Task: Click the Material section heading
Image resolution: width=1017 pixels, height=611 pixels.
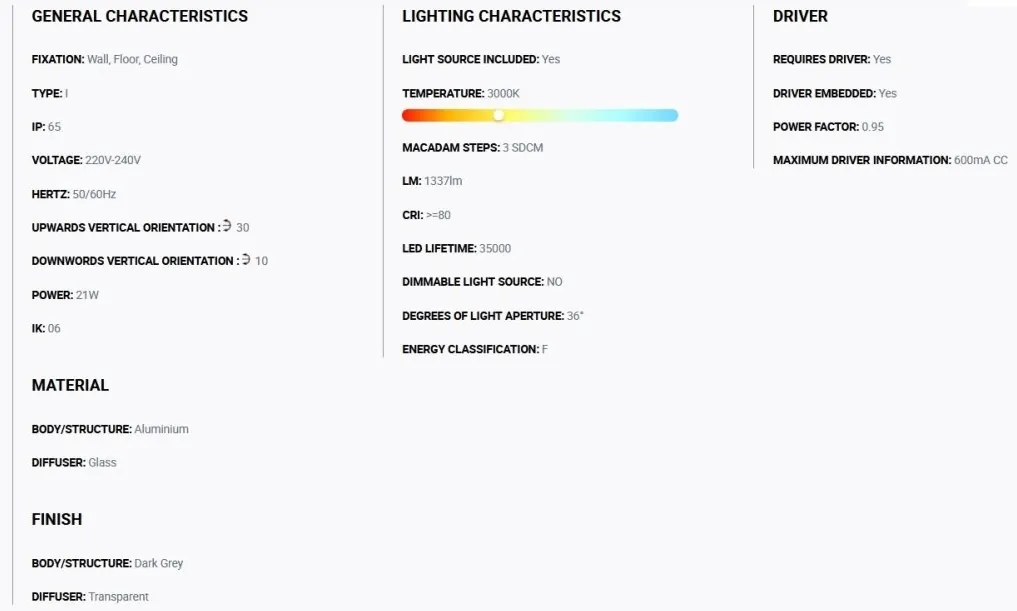Action: (70, 385)
